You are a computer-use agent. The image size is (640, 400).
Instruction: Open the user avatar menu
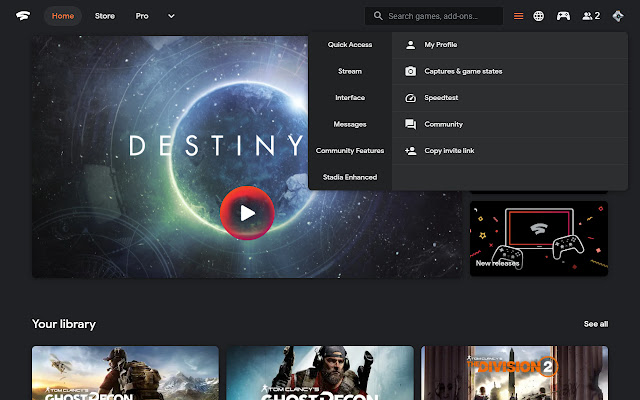pos(618,16)
